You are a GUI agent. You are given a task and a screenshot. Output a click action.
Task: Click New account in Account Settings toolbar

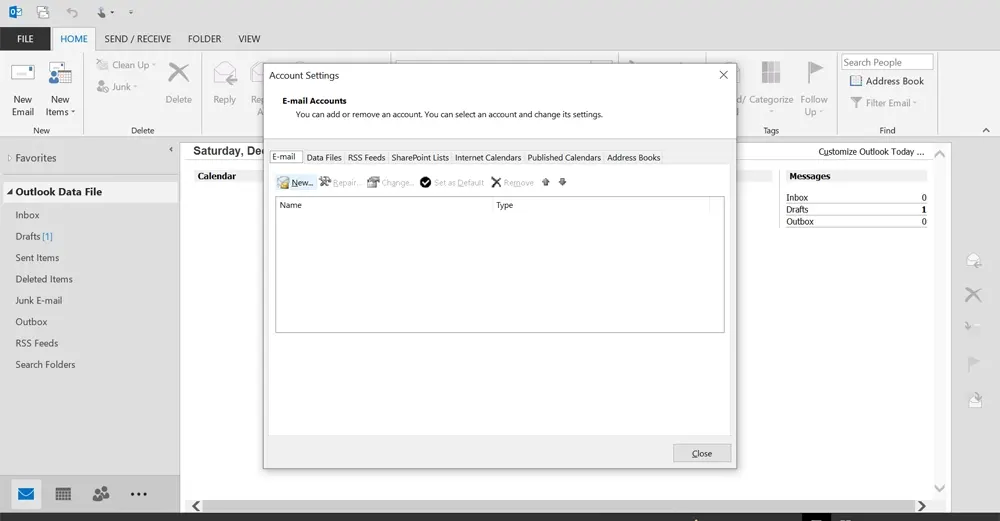pyautogui.click(x=296, y=182)
